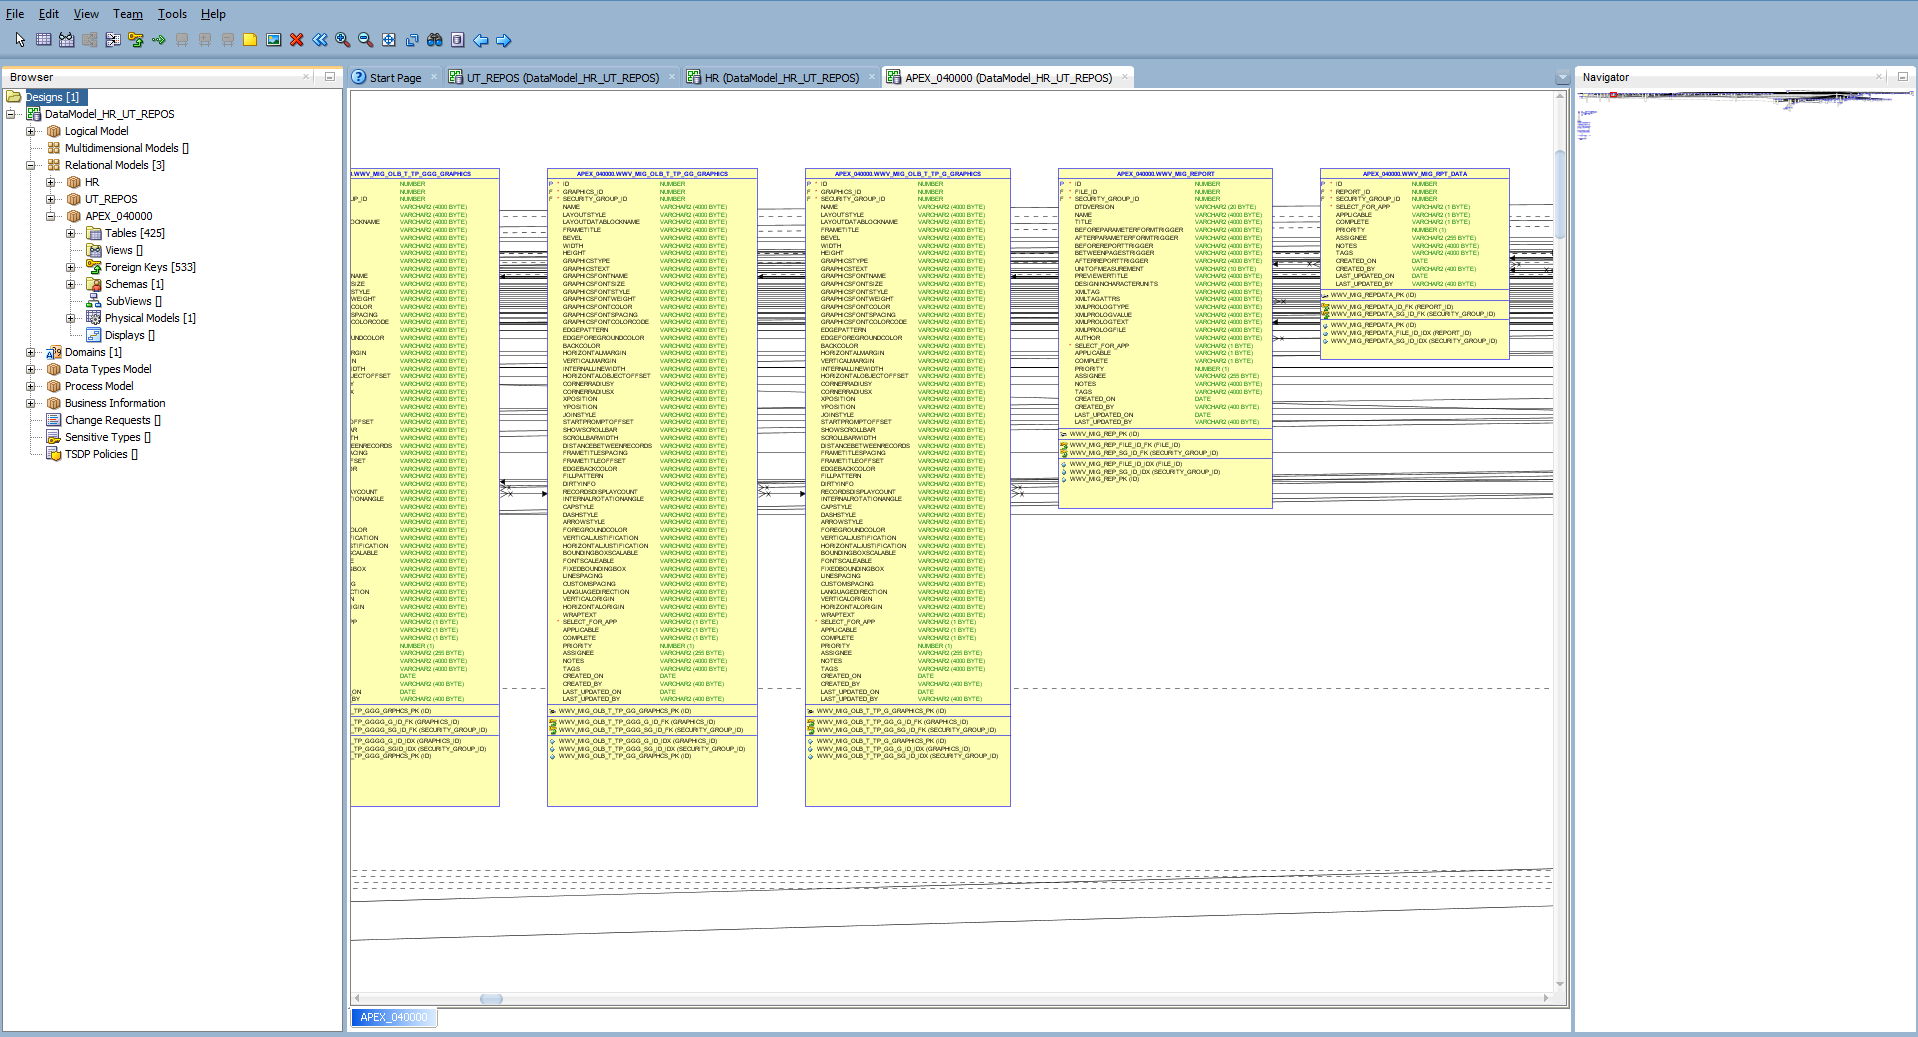The width and height of the screenshot is (1918, 1037).
Task: Collapse the APEX_040000 model node
Action: (51, 216)
